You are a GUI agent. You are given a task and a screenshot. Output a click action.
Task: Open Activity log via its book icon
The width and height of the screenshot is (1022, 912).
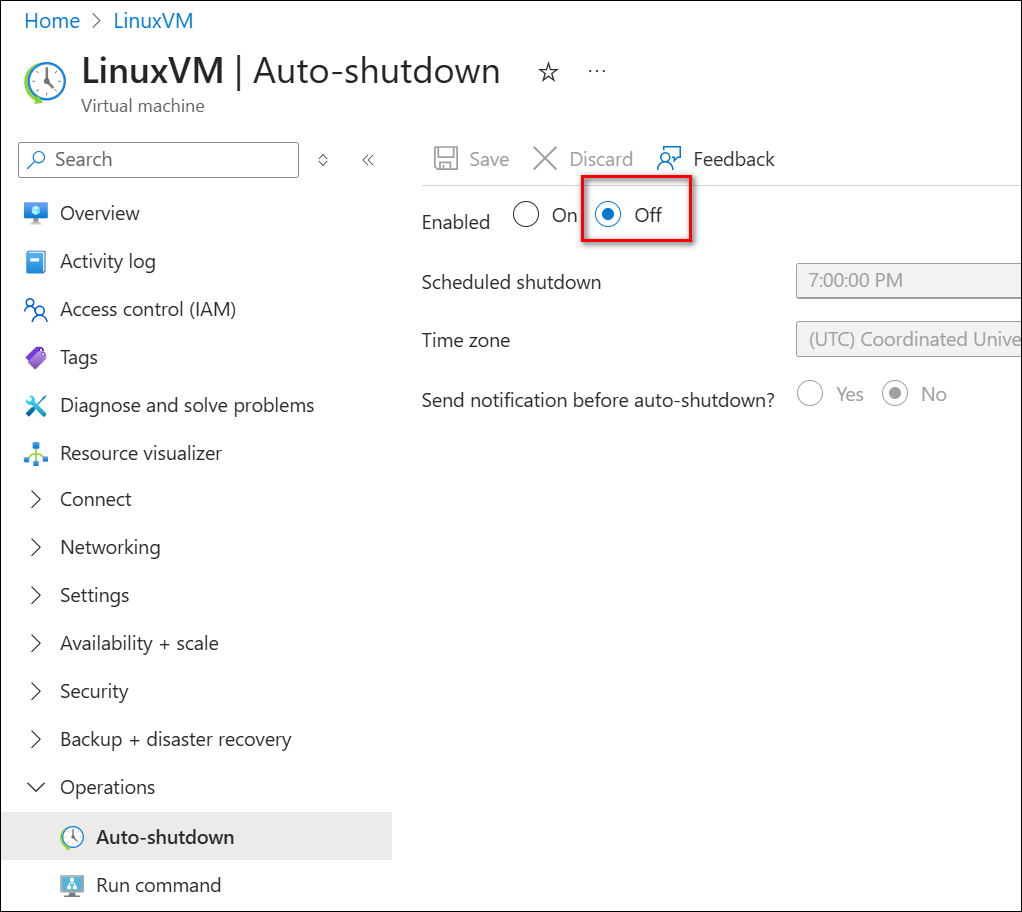tap(36, 261)
